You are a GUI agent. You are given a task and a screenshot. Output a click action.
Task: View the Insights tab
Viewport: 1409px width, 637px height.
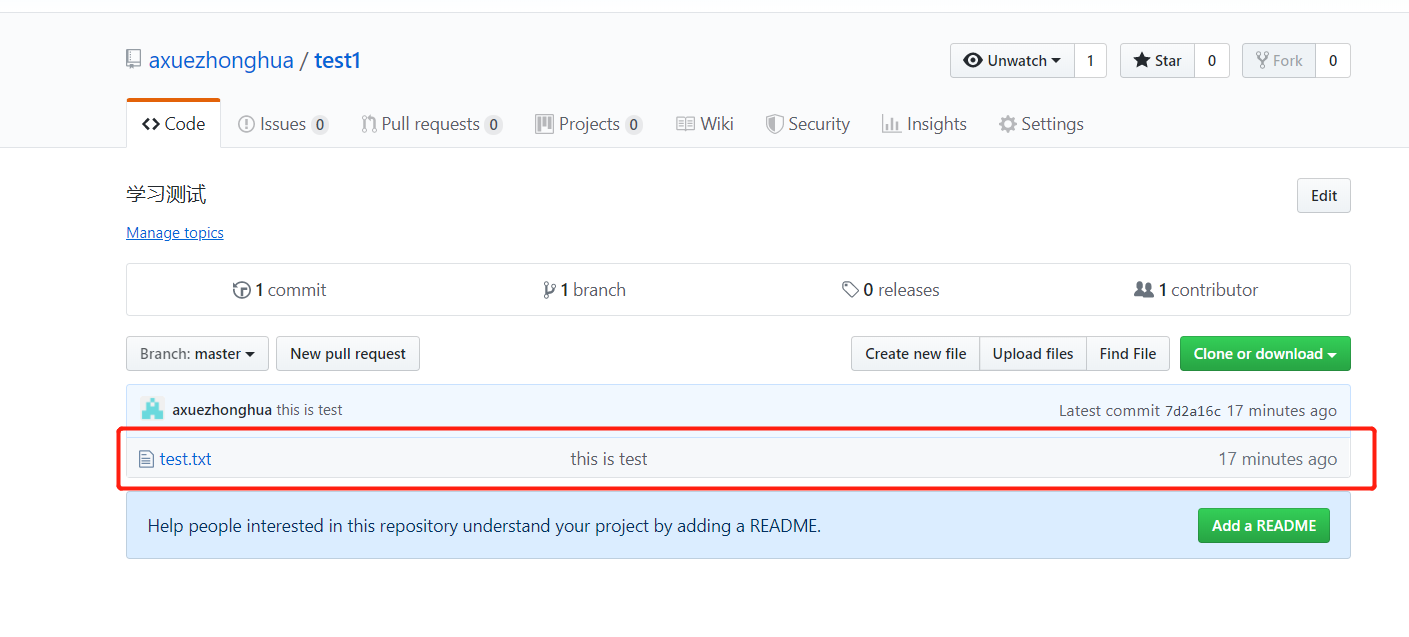click(x=924, y=124)
